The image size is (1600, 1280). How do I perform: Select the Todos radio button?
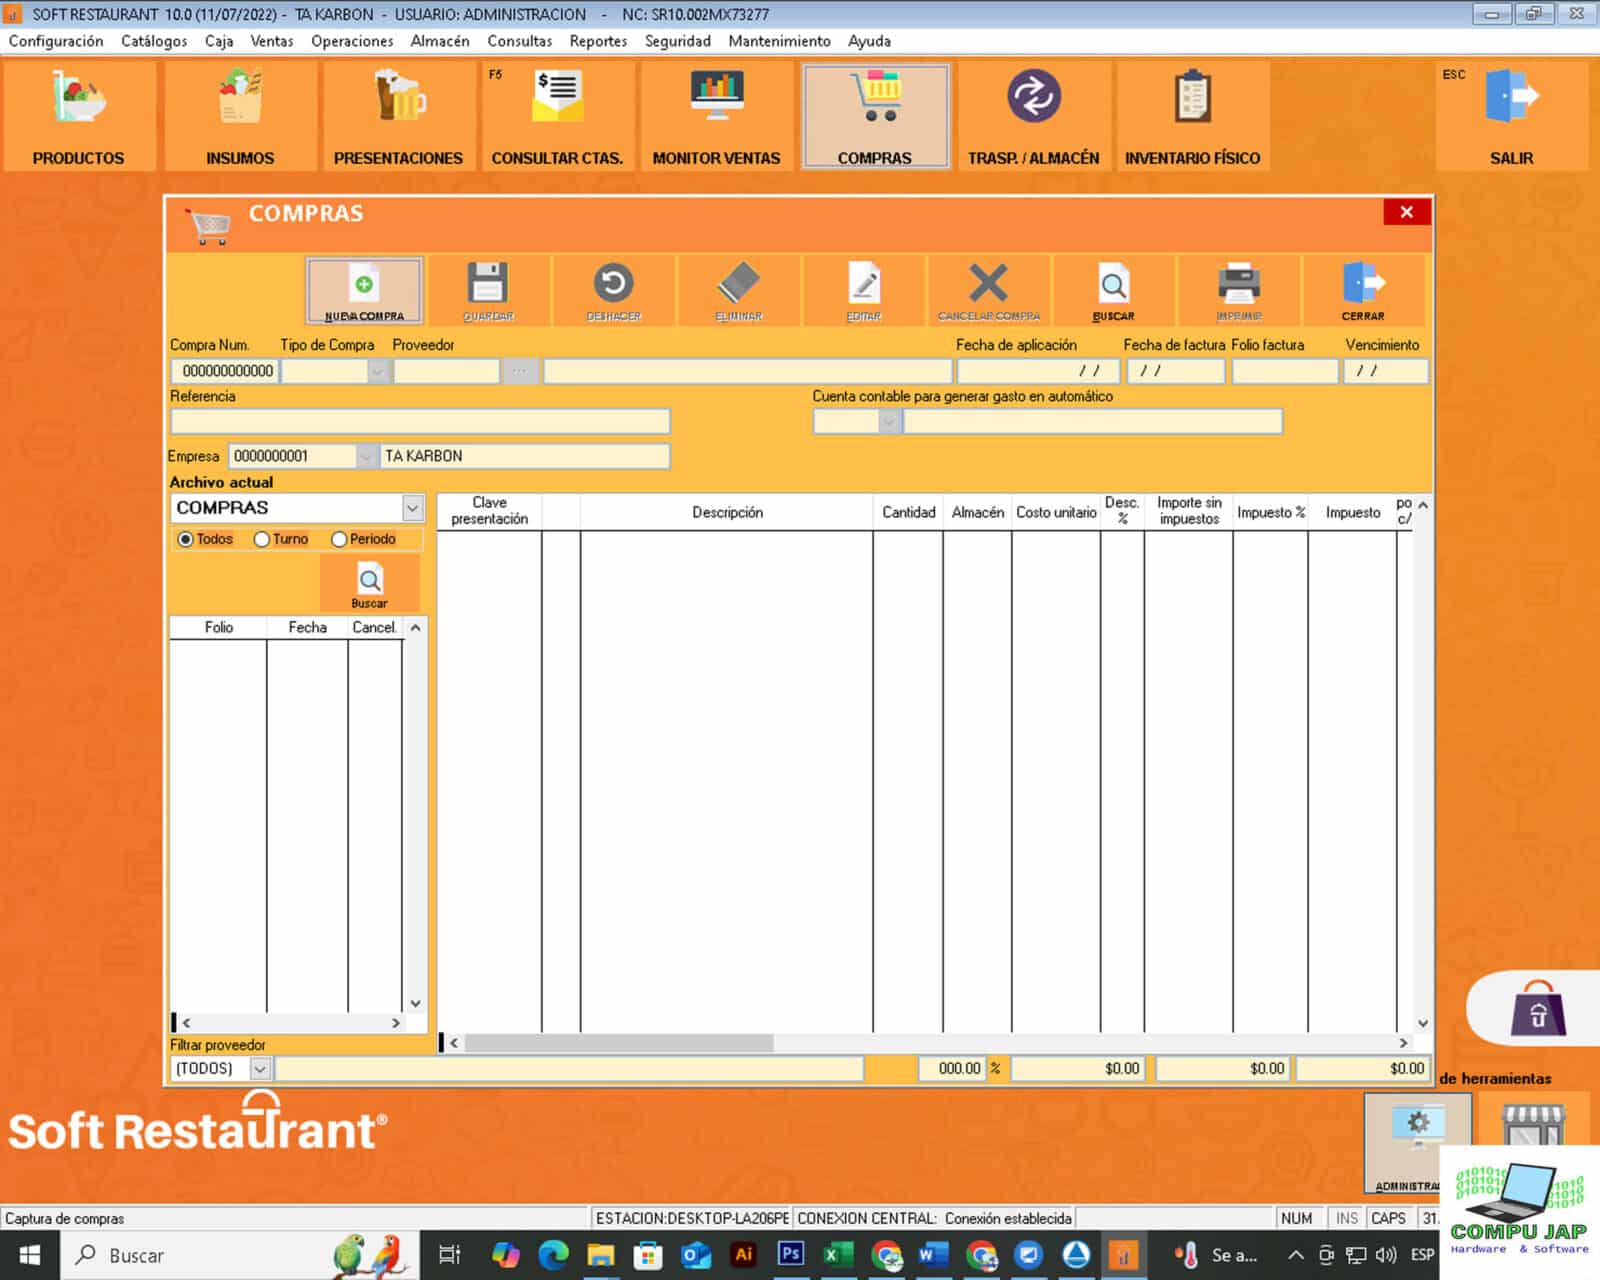185,539
